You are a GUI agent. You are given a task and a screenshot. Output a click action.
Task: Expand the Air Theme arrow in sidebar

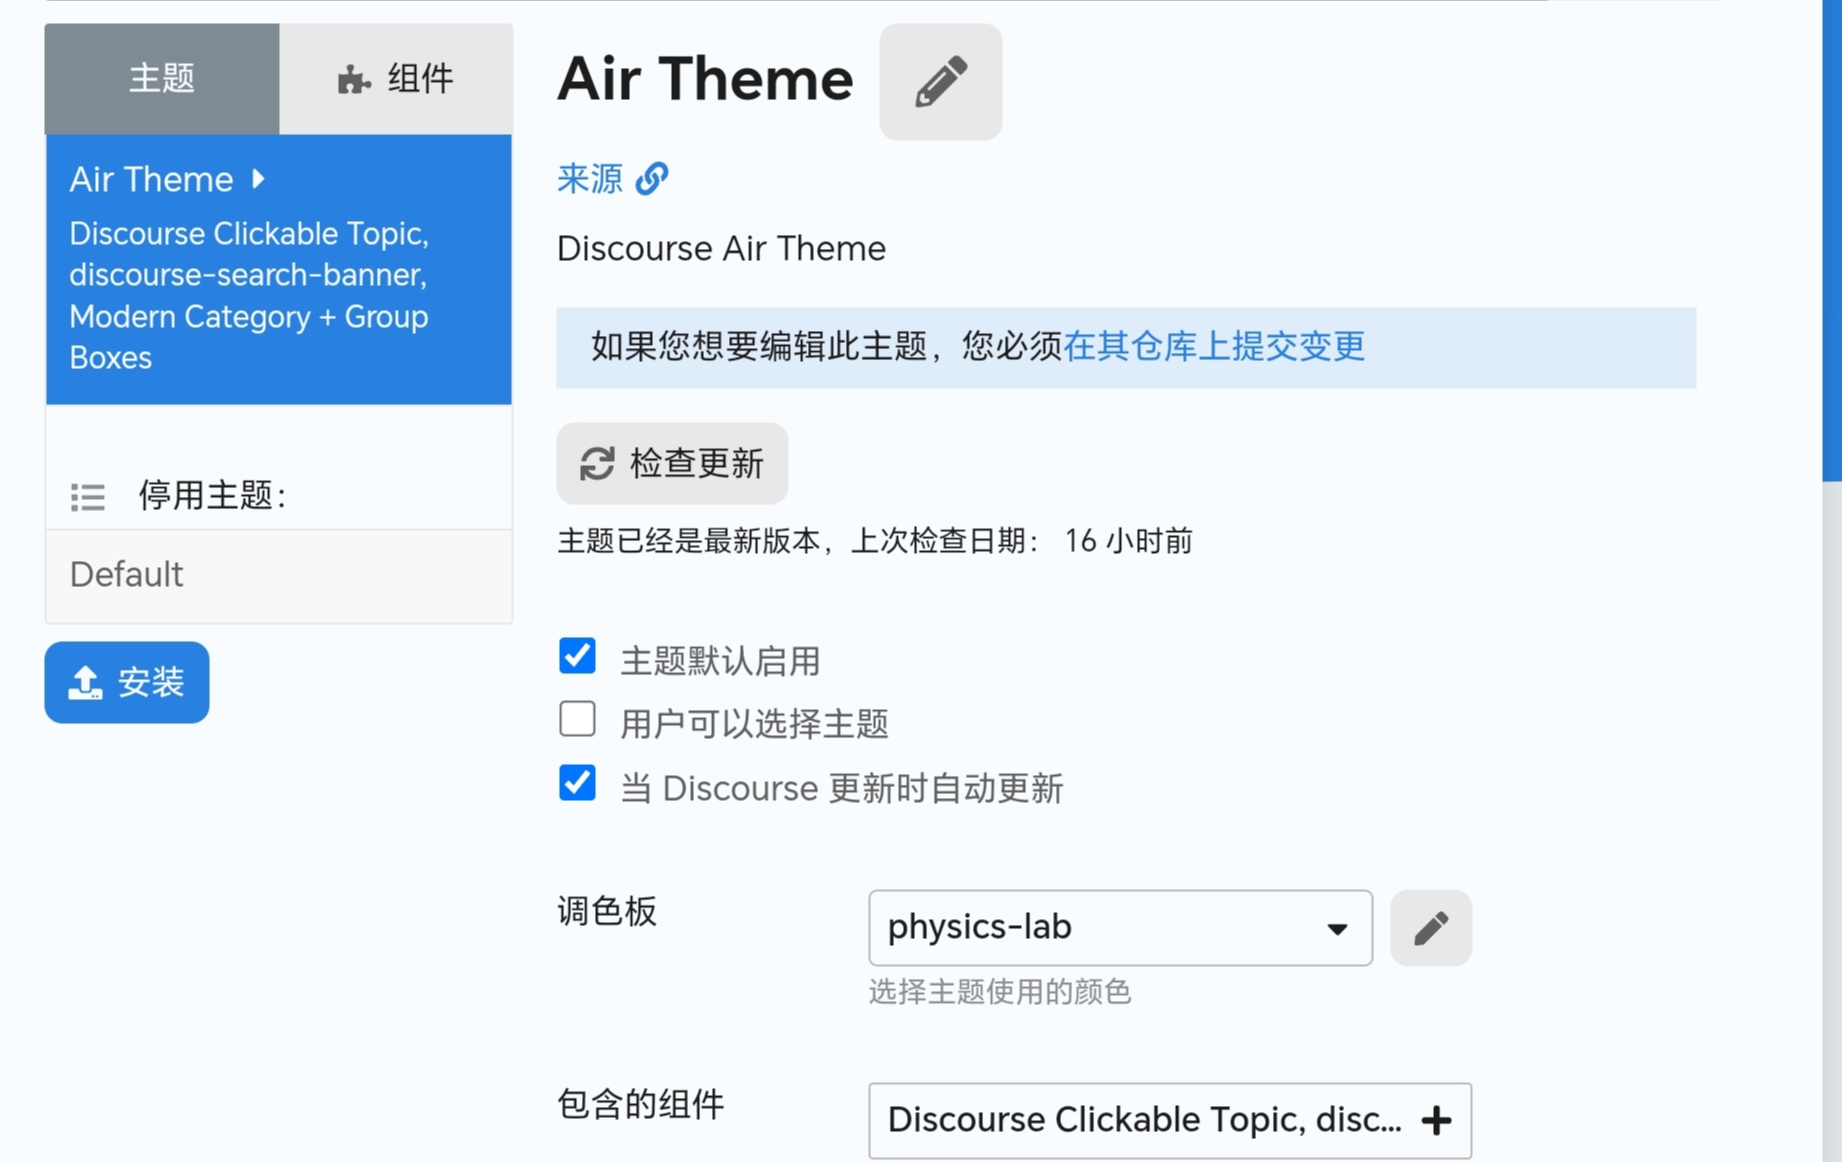pyautogui.click(x=259, y=179)
